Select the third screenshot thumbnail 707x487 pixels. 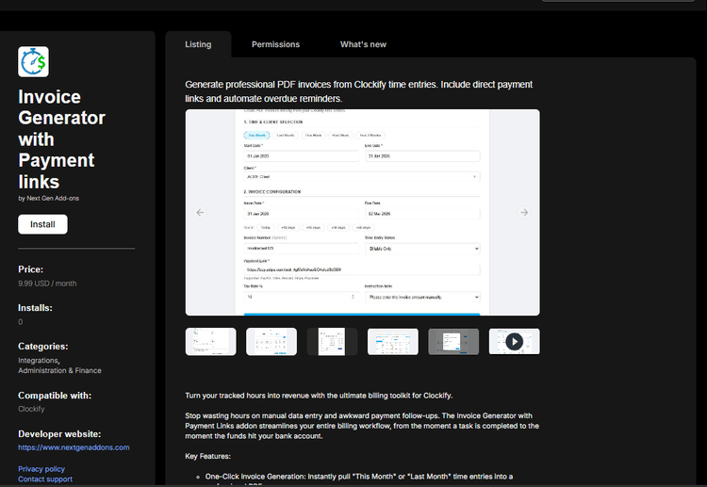tap(332, 341)
